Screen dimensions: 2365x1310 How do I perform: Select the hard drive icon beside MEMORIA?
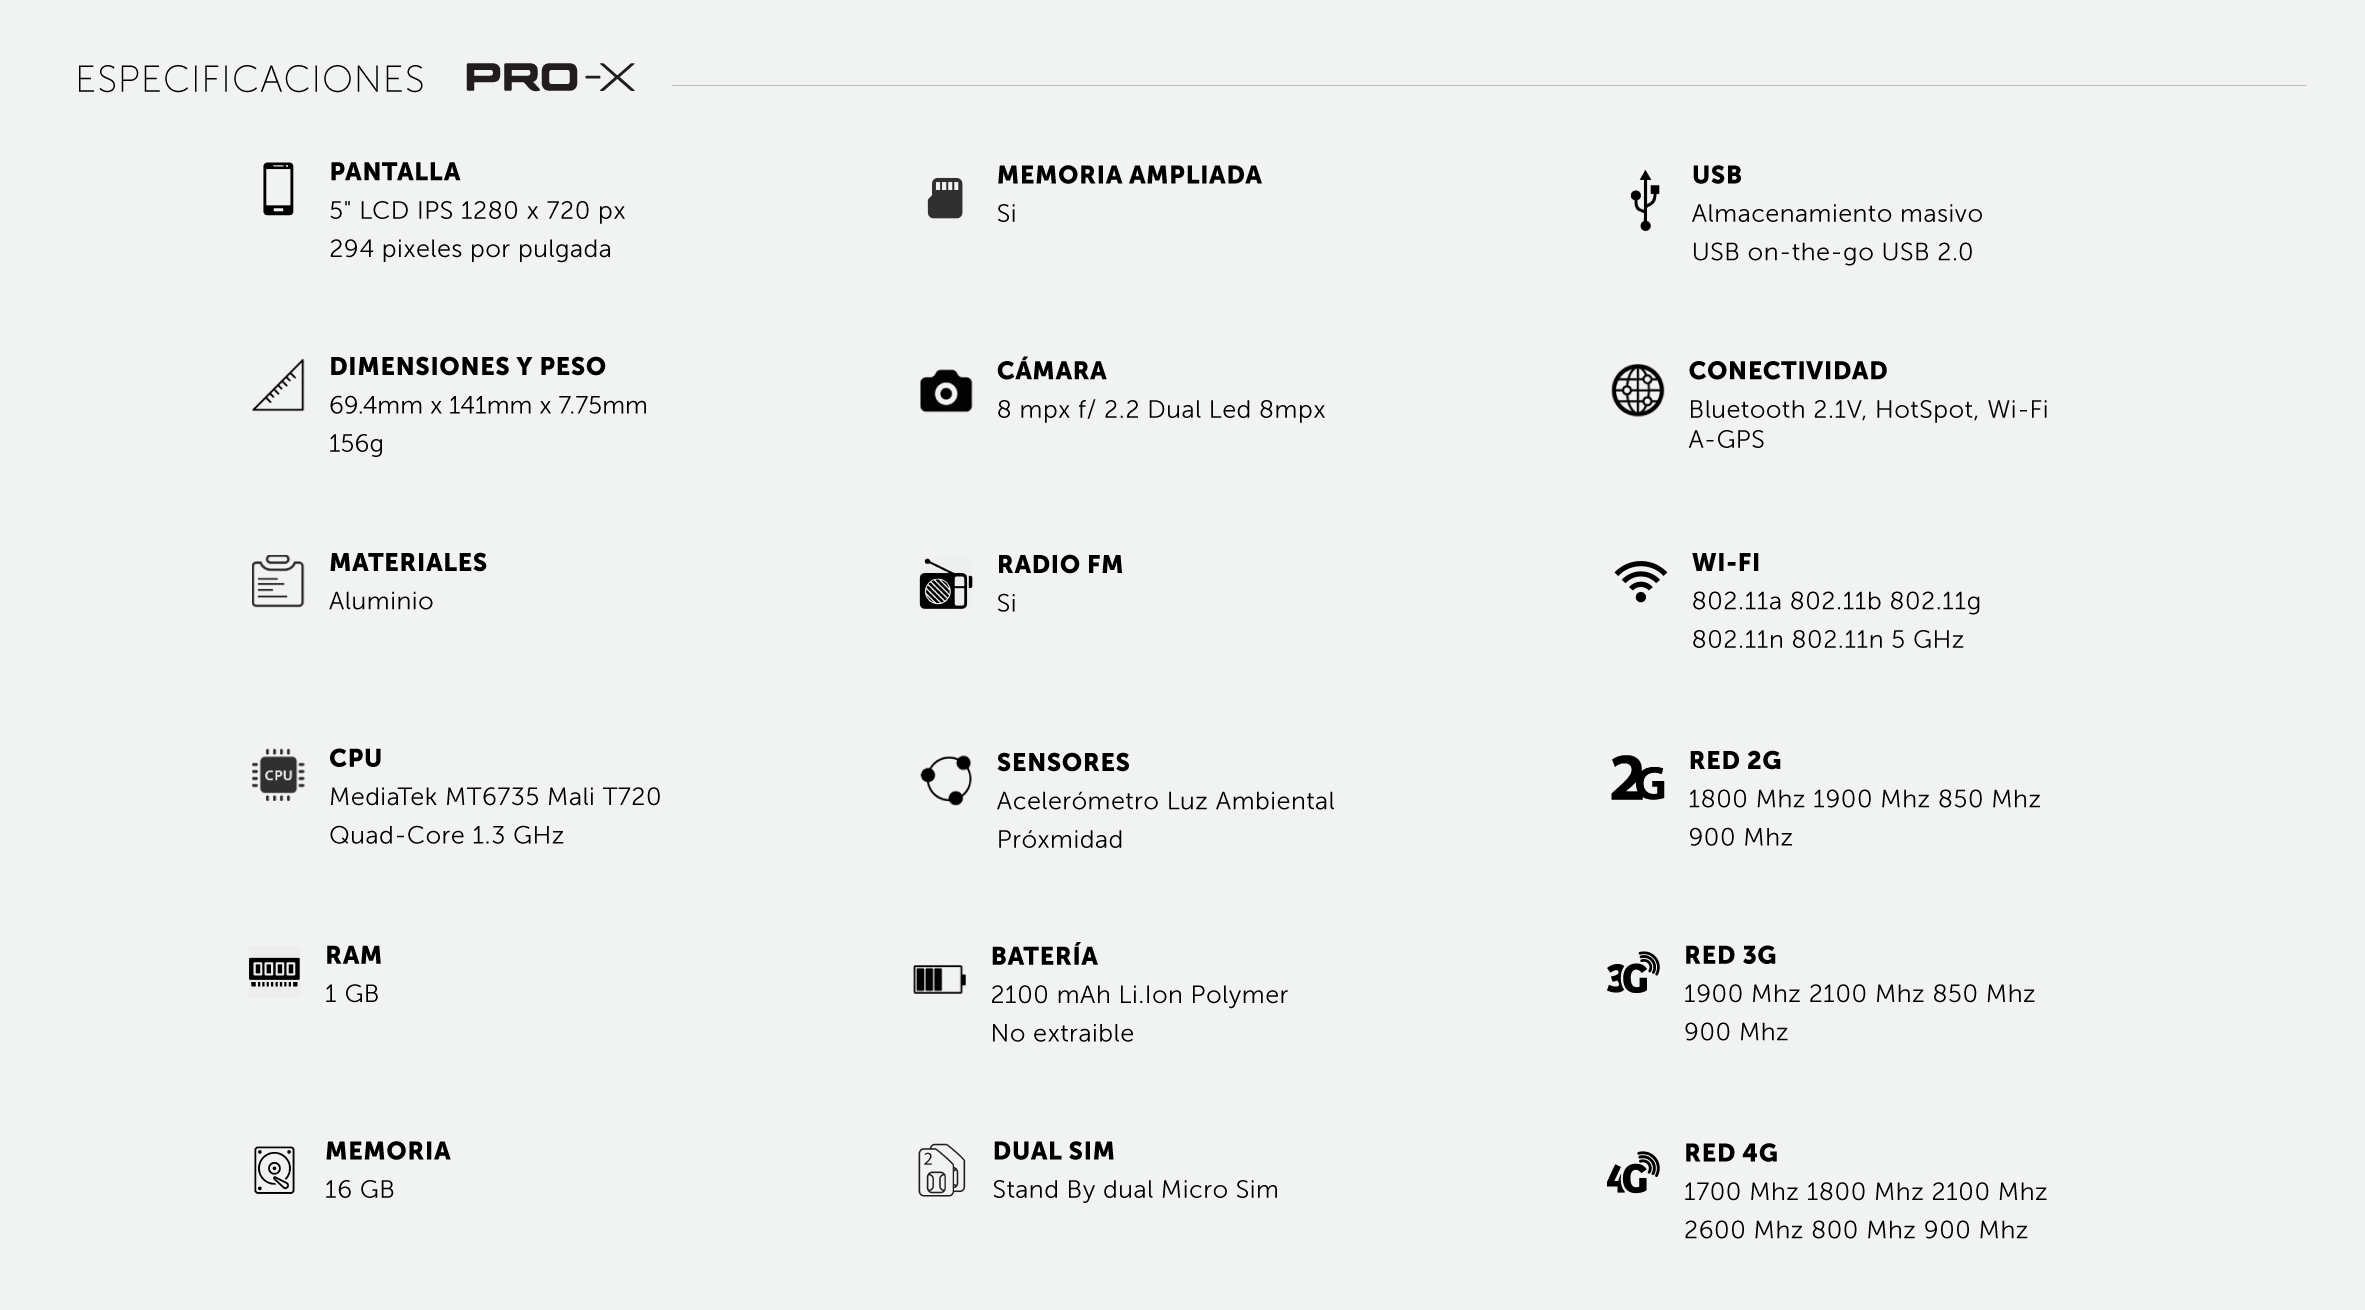(274, 1170)
